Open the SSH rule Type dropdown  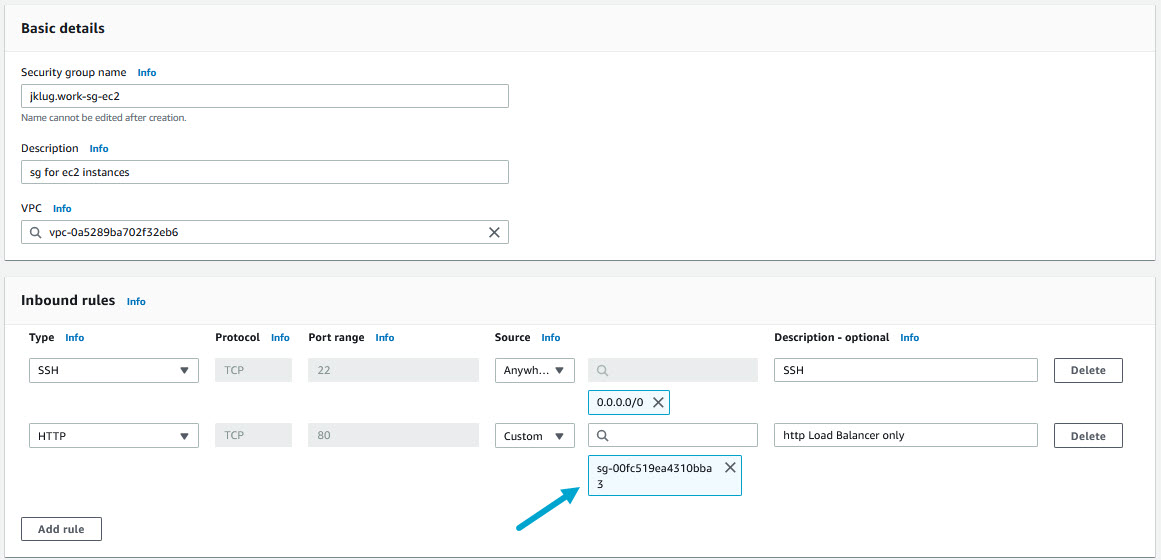click(x=113, y=370)
